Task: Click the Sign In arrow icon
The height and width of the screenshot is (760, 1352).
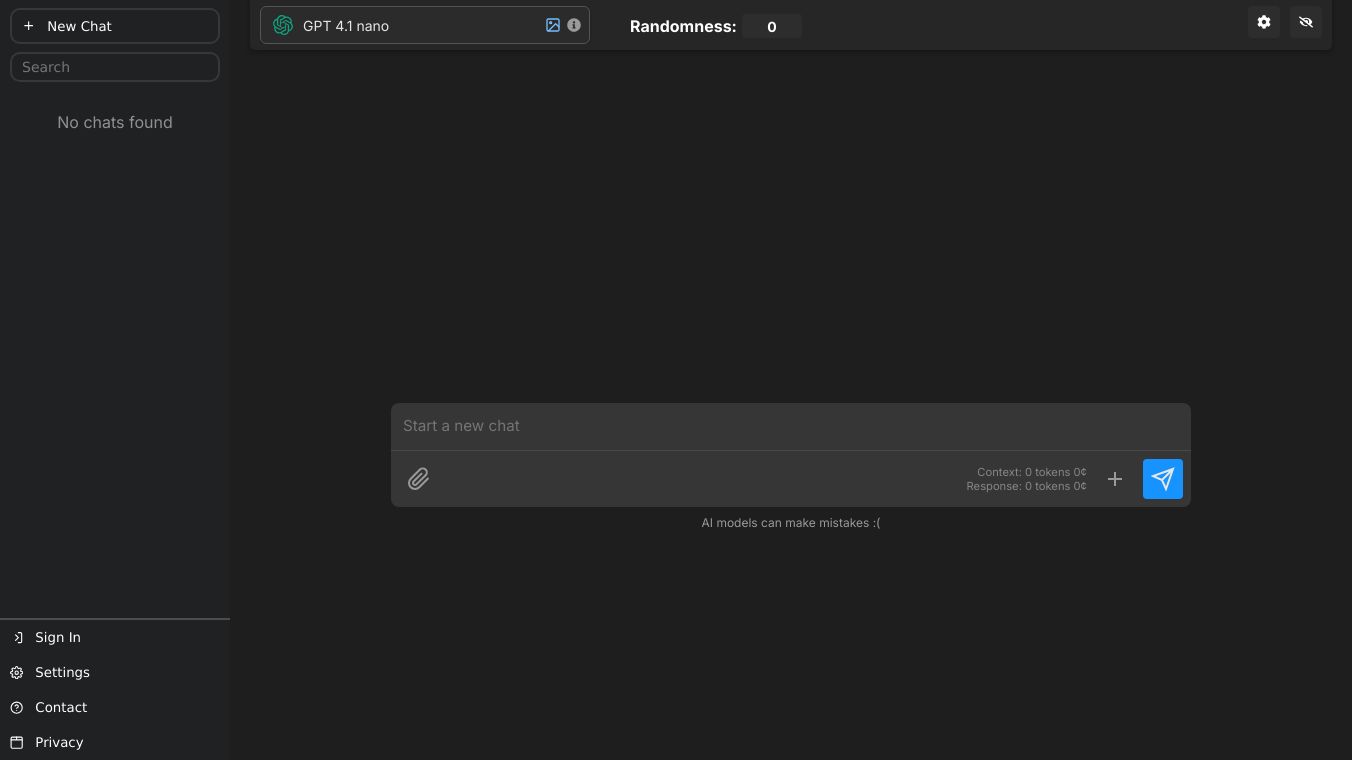Action: (17, 637)
